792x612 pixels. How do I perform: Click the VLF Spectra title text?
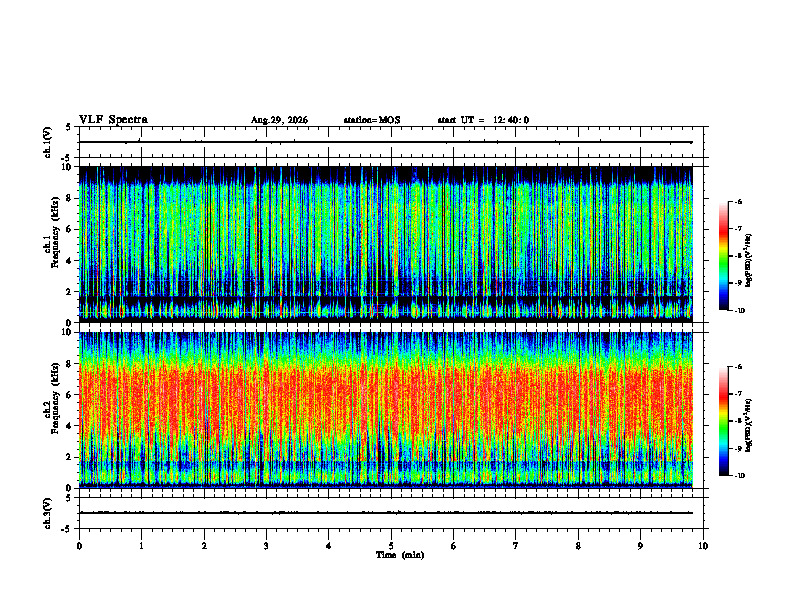click(113, 120)
